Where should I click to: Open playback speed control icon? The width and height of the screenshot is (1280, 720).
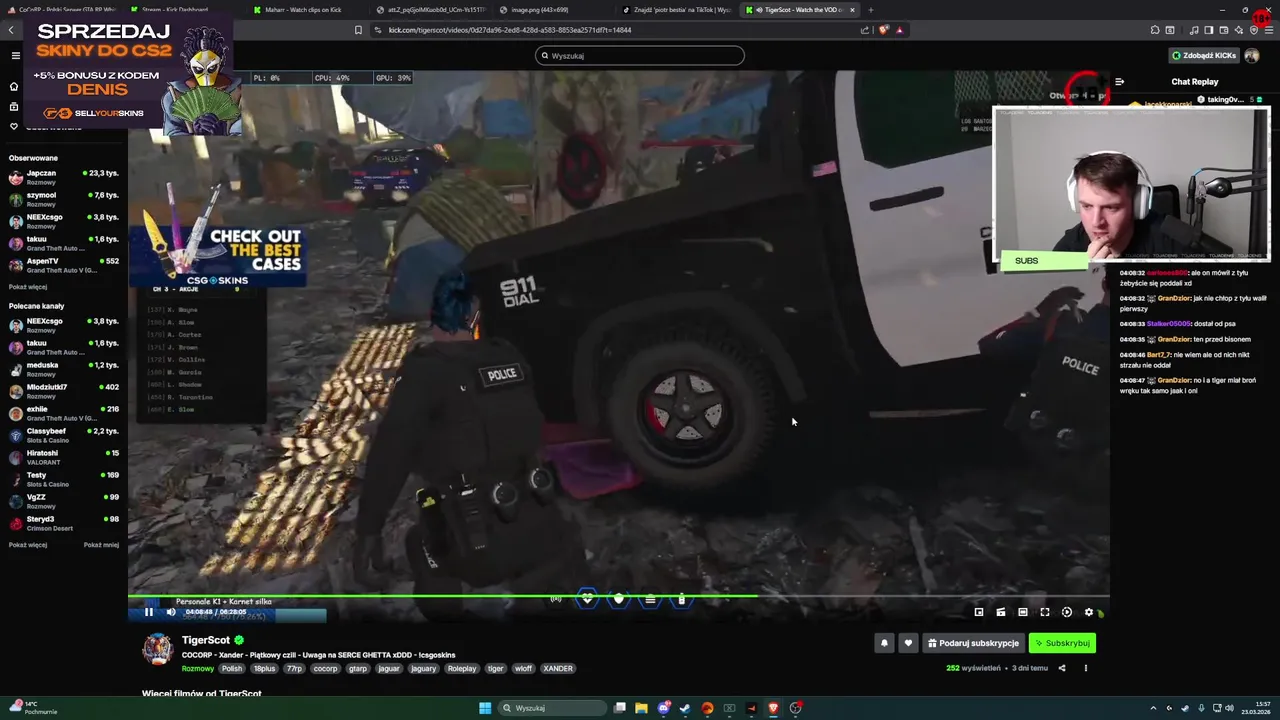tap(1067, 612)
